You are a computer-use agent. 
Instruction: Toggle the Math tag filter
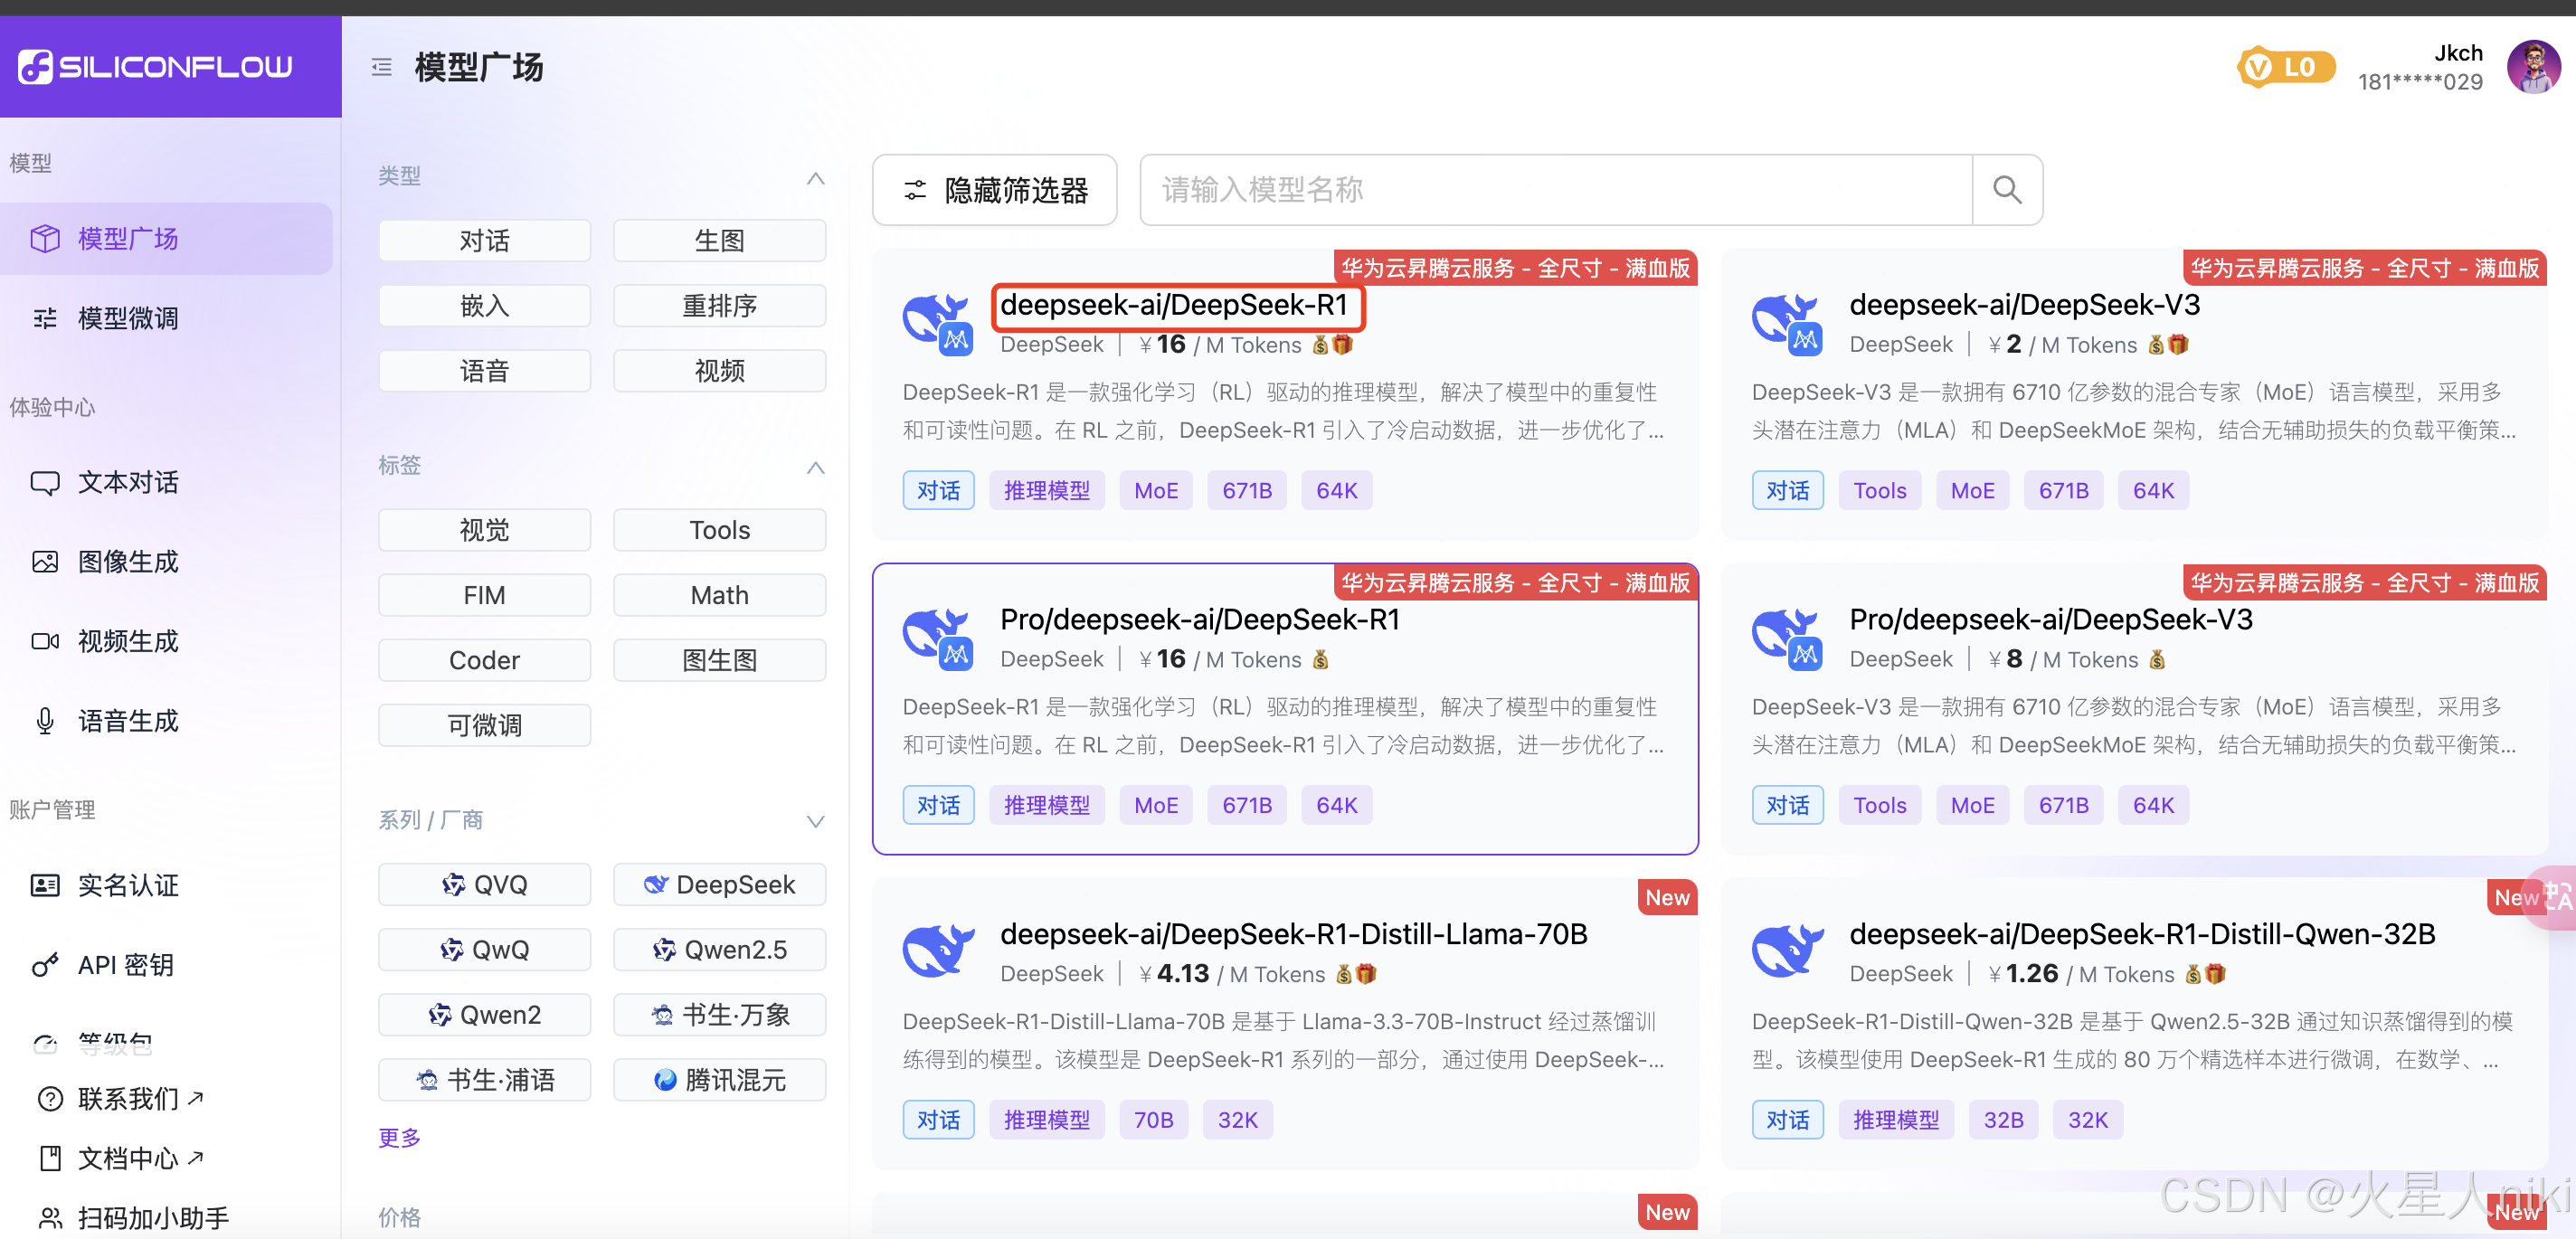tap(719, 594)
